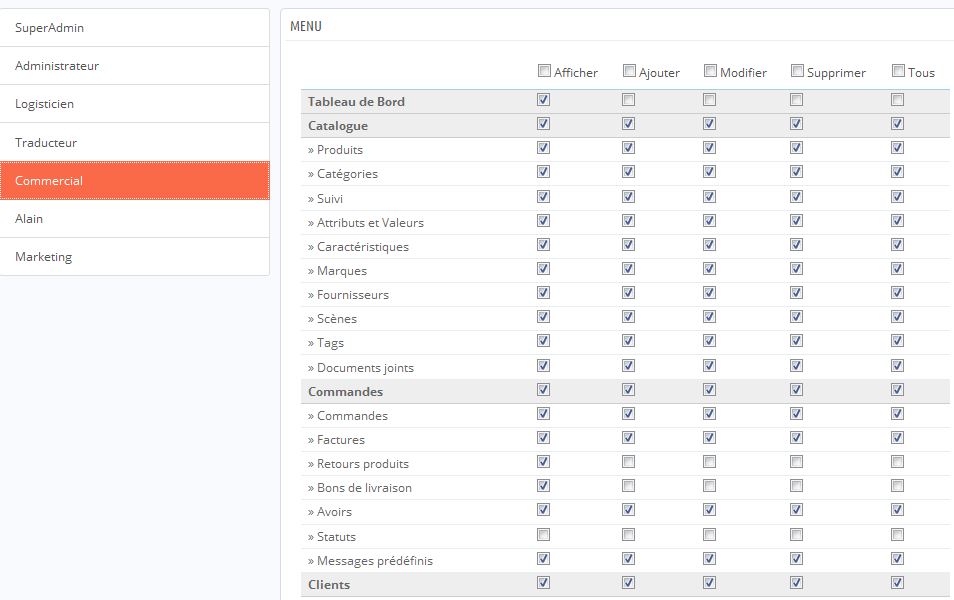Uncheck Afficher for Produits row

point(543,147)
